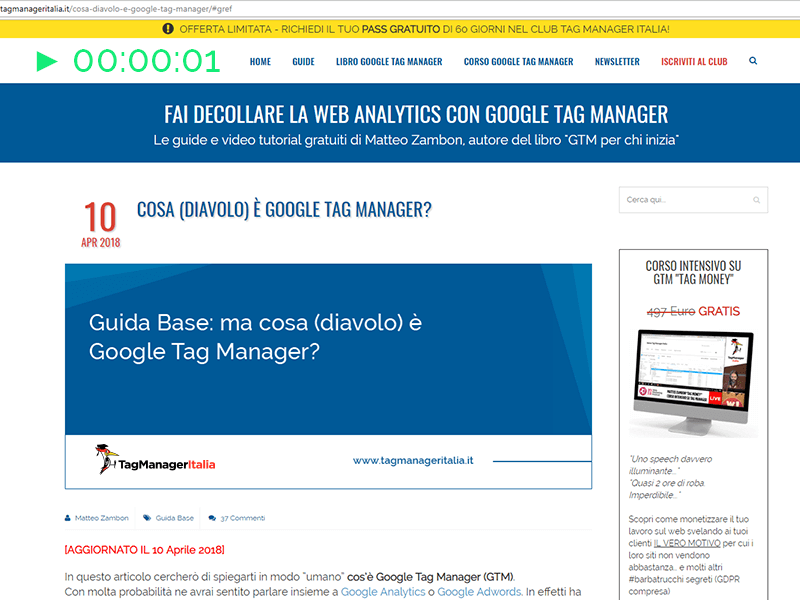
Task: Open the article title Cosa (diavolo) è Google Tag Manager
Action: [x=284, y=210]
